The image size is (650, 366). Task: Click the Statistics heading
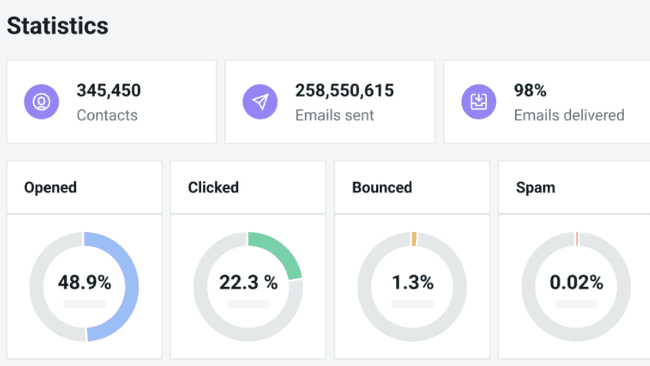pos(58,26)
